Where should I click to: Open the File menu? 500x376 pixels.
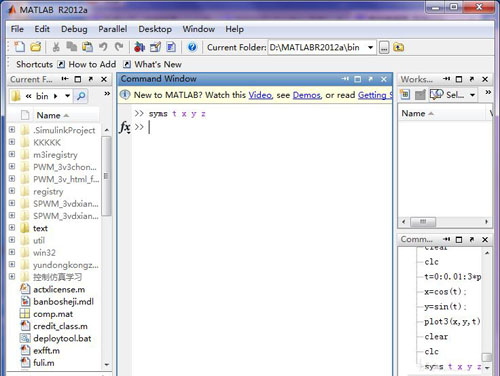17,29
